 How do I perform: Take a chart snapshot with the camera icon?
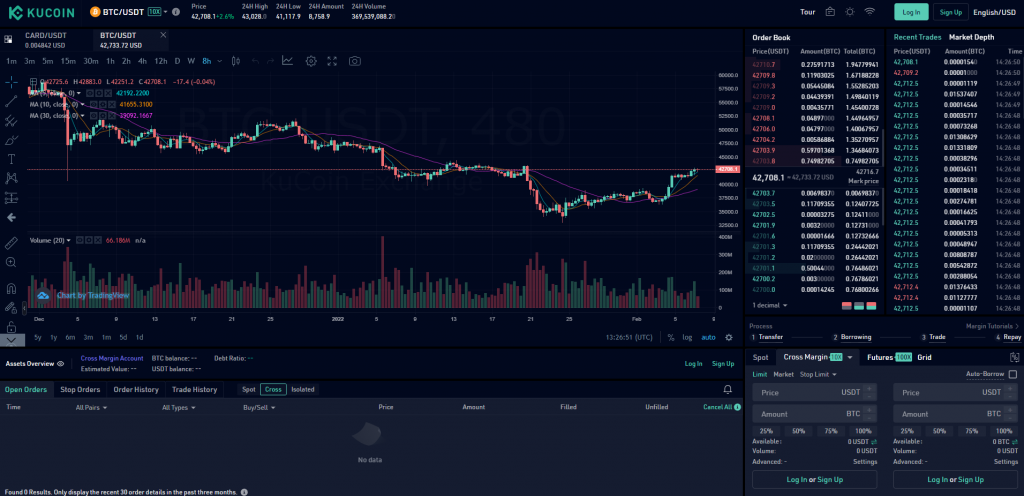tap(354, 61)
